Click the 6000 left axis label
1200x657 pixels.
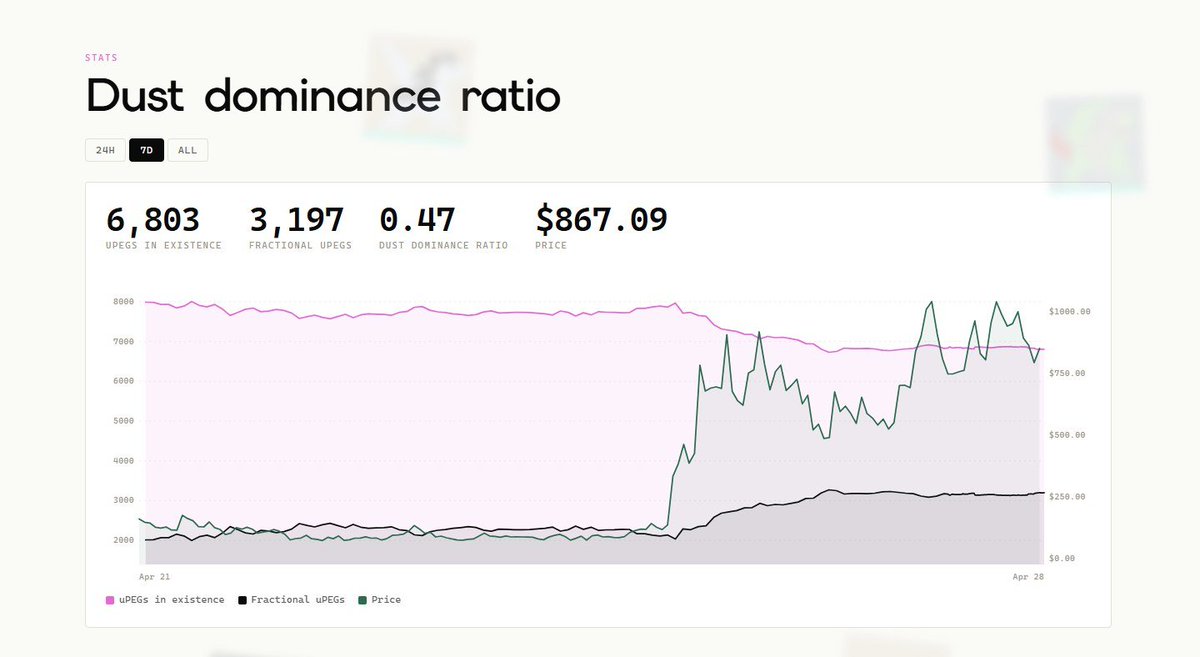tap(124, 381)
